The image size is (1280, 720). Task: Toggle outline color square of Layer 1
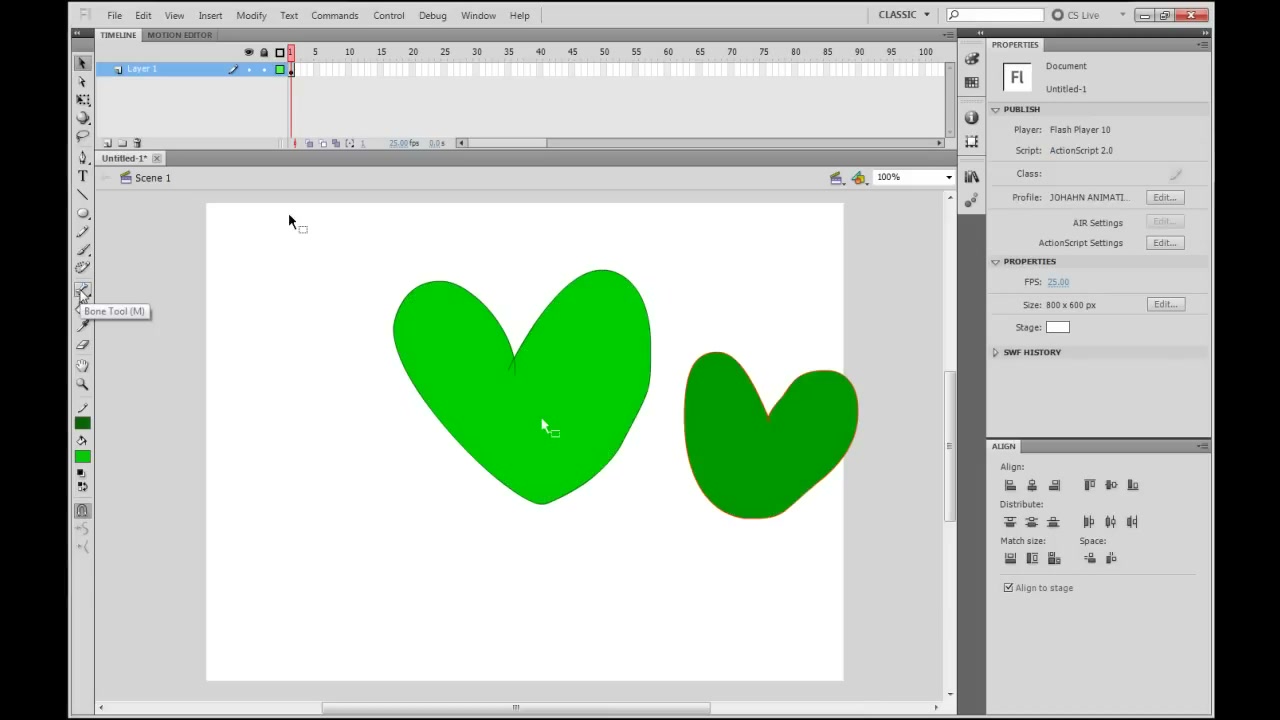tap(280, 69)
